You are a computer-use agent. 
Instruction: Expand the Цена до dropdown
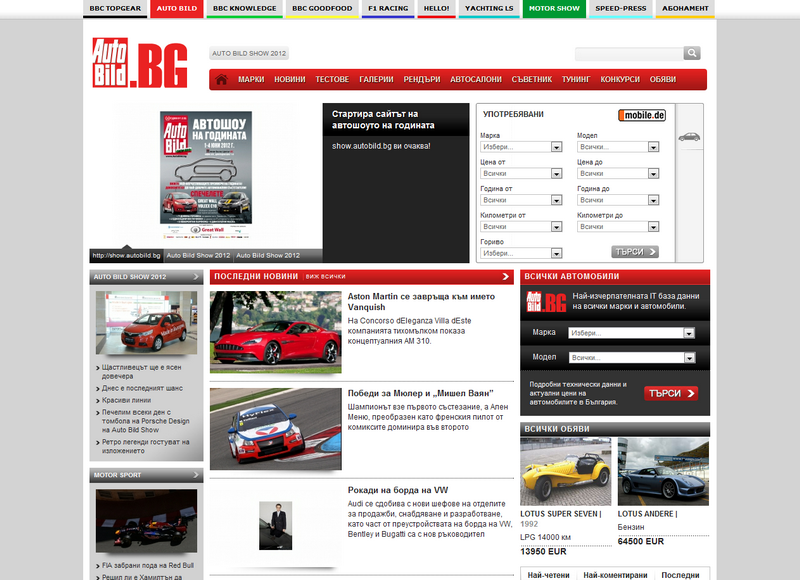(x=618, y=173)
